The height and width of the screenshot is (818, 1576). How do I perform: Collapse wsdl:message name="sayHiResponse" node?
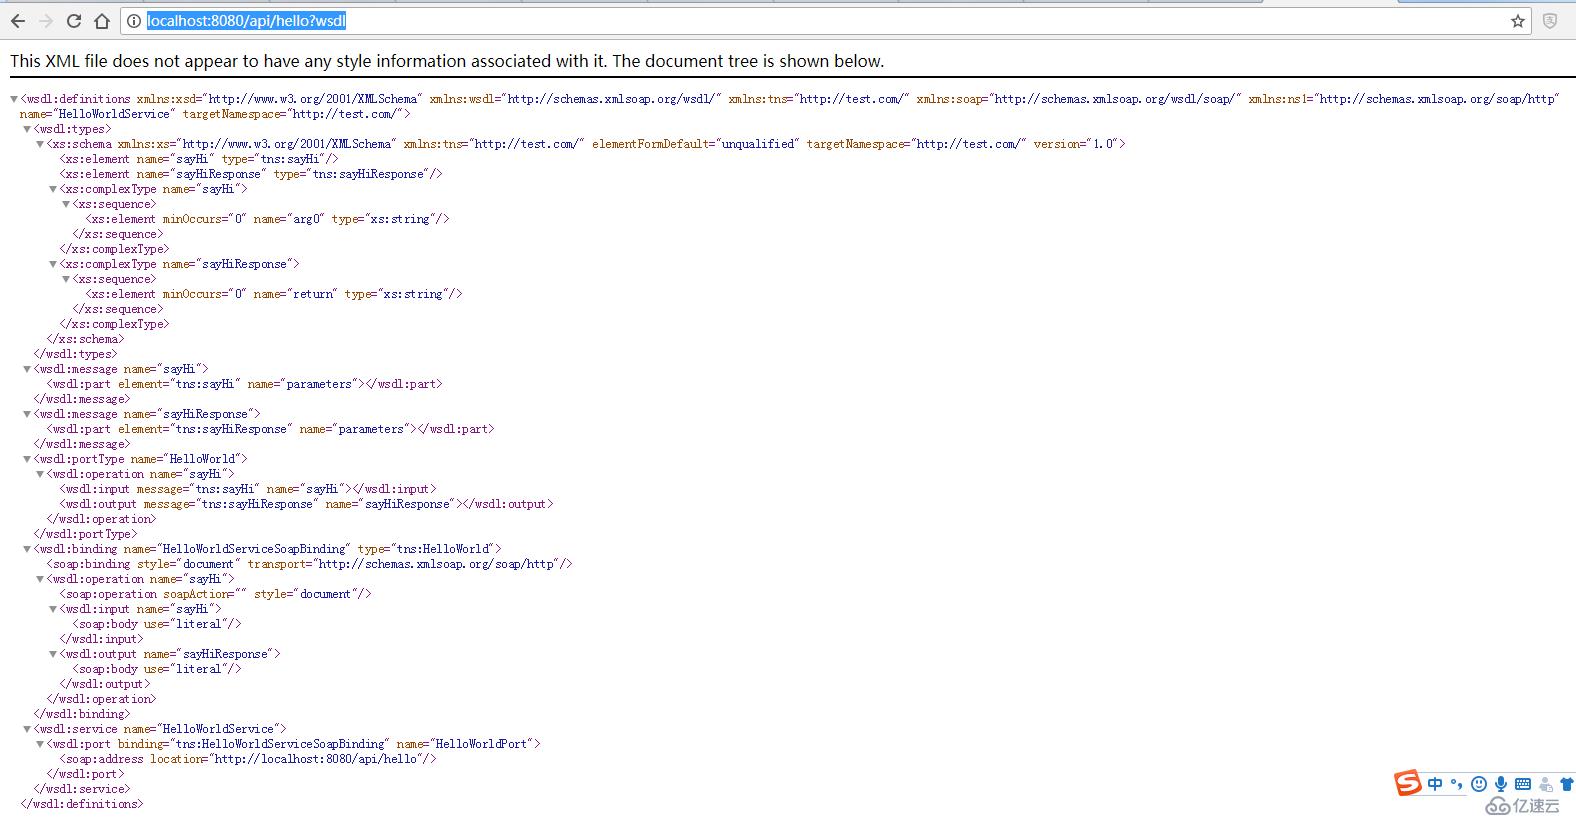27,414
